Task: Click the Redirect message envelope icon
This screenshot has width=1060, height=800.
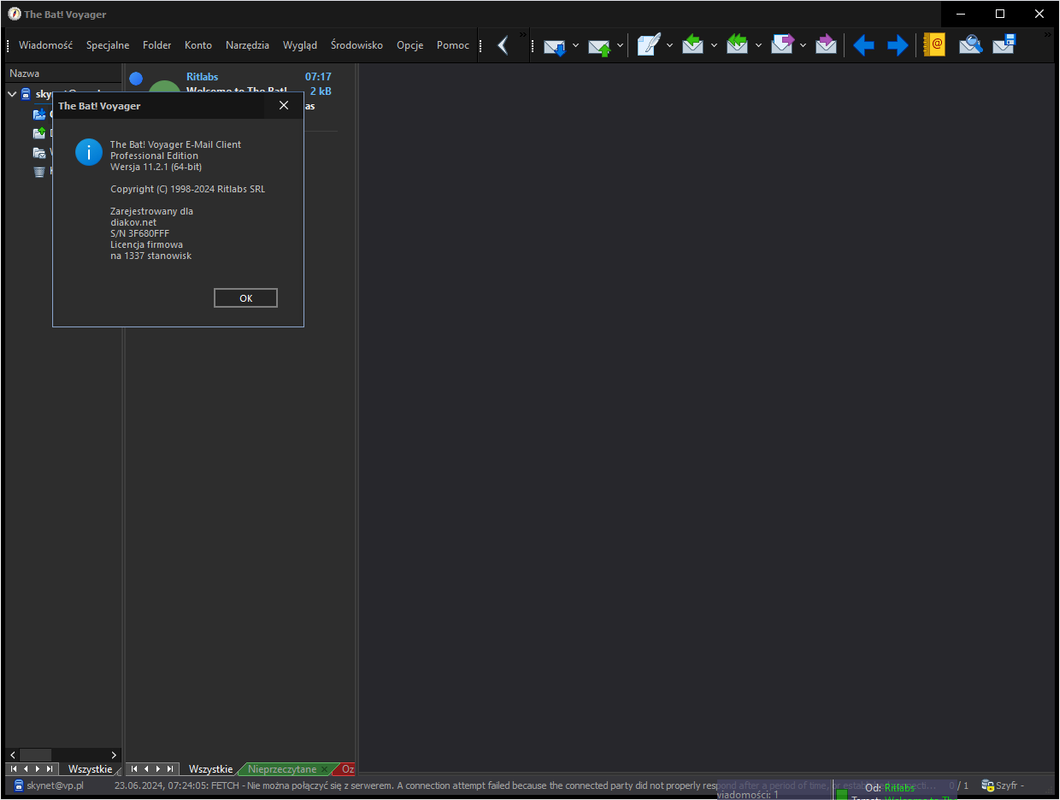Action: [x=825, y=45]
